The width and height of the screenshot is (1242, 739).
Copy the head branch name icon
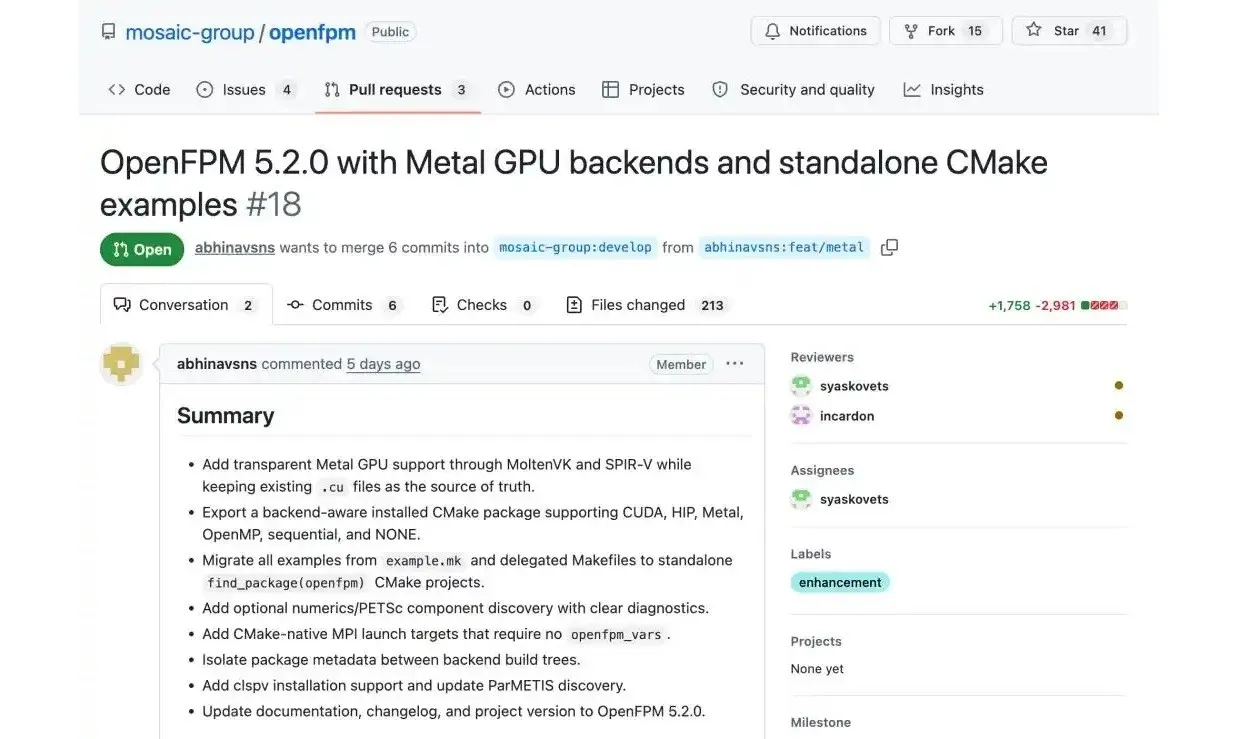click(x=889, y=247)
